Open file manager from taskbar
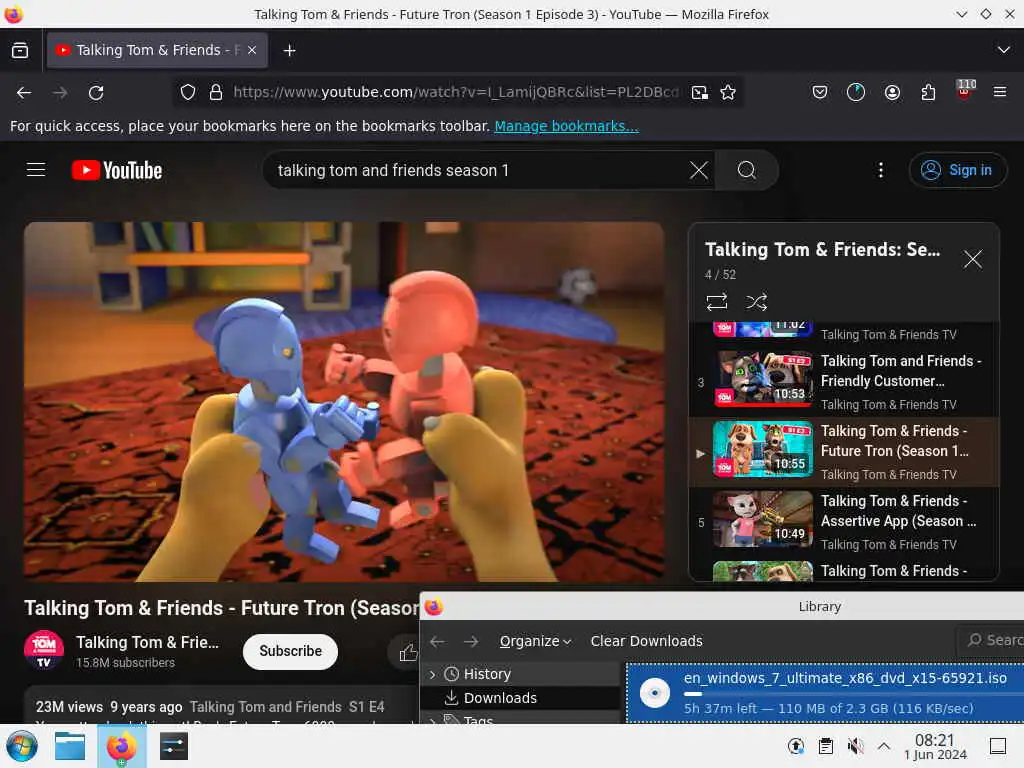1024x768 pixels. pyautogui.click(x=70, y=746)
